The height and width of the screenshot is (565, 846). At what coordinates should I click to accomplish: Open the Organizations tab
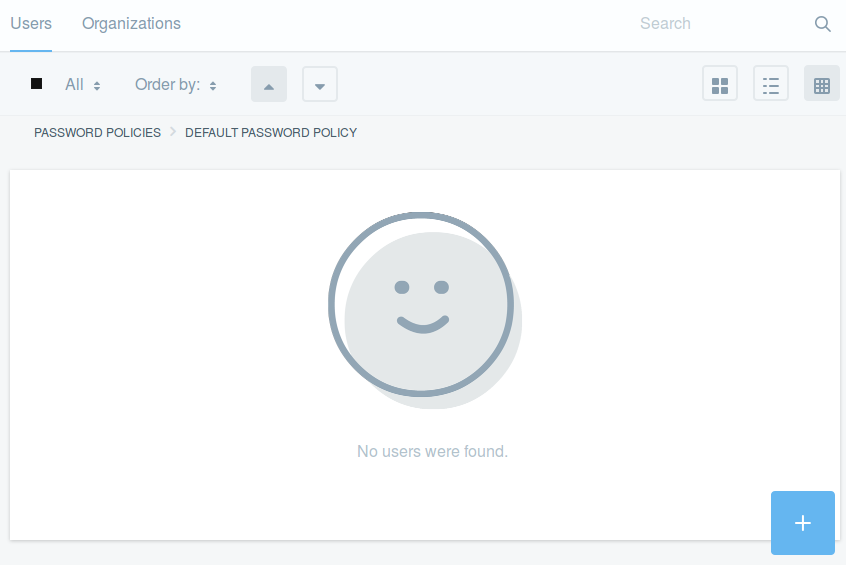coord(131,24)
